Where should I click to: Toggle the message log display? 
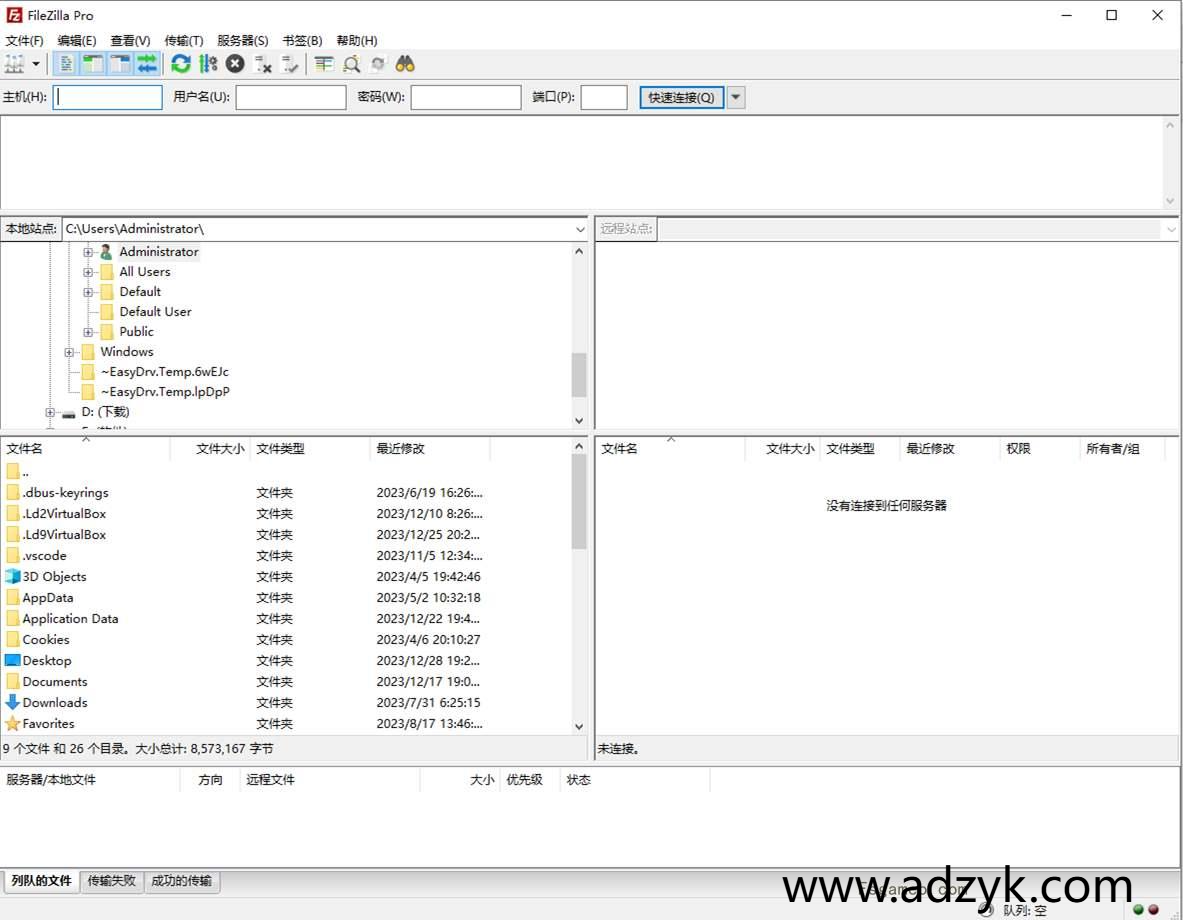(x=63, y=63)
